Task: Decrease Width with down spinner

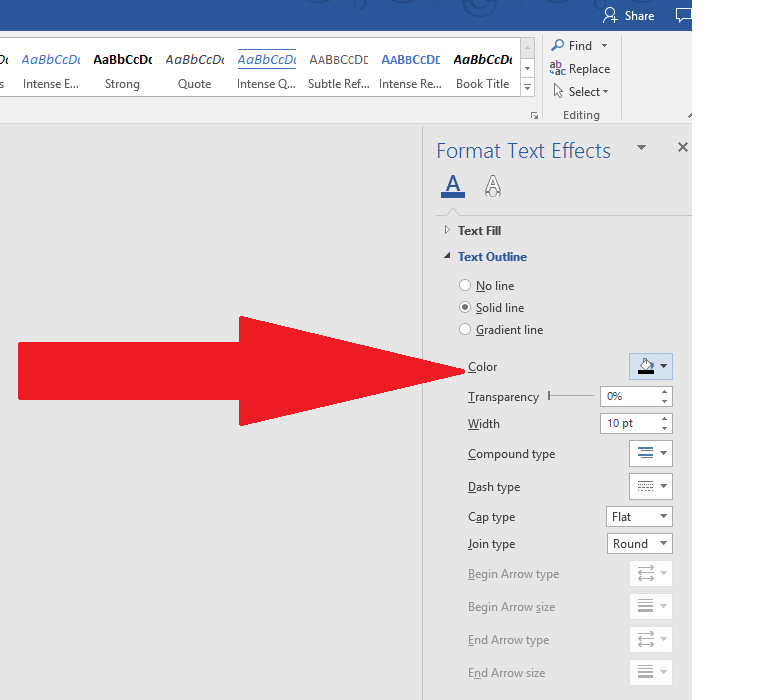Action: [665, 428]
